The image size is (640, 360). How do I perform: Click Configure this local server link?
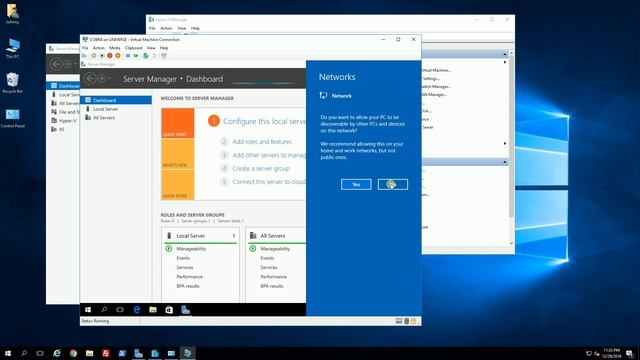(x=264, y=121)
